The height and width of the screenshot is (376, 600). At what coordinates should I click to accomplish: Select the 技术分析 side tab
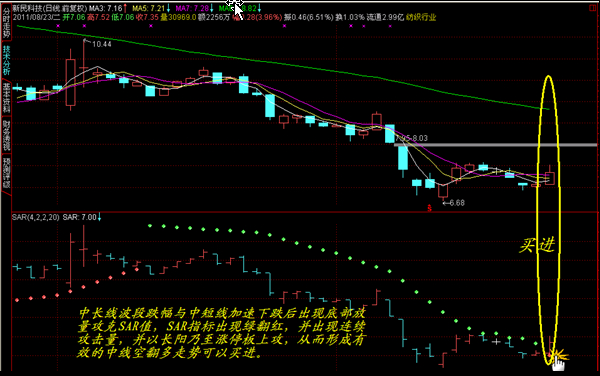pyautogui.click(x=6, y=60)
